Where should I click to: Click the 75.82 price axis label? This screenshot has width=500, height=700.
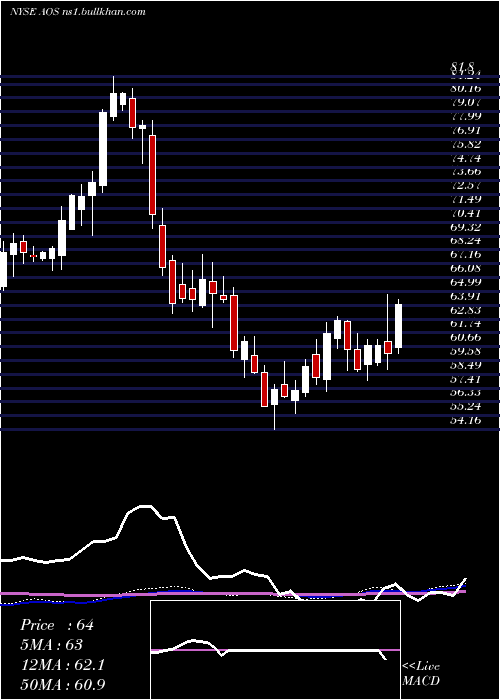pyautogui.click(x=466, y=144)
